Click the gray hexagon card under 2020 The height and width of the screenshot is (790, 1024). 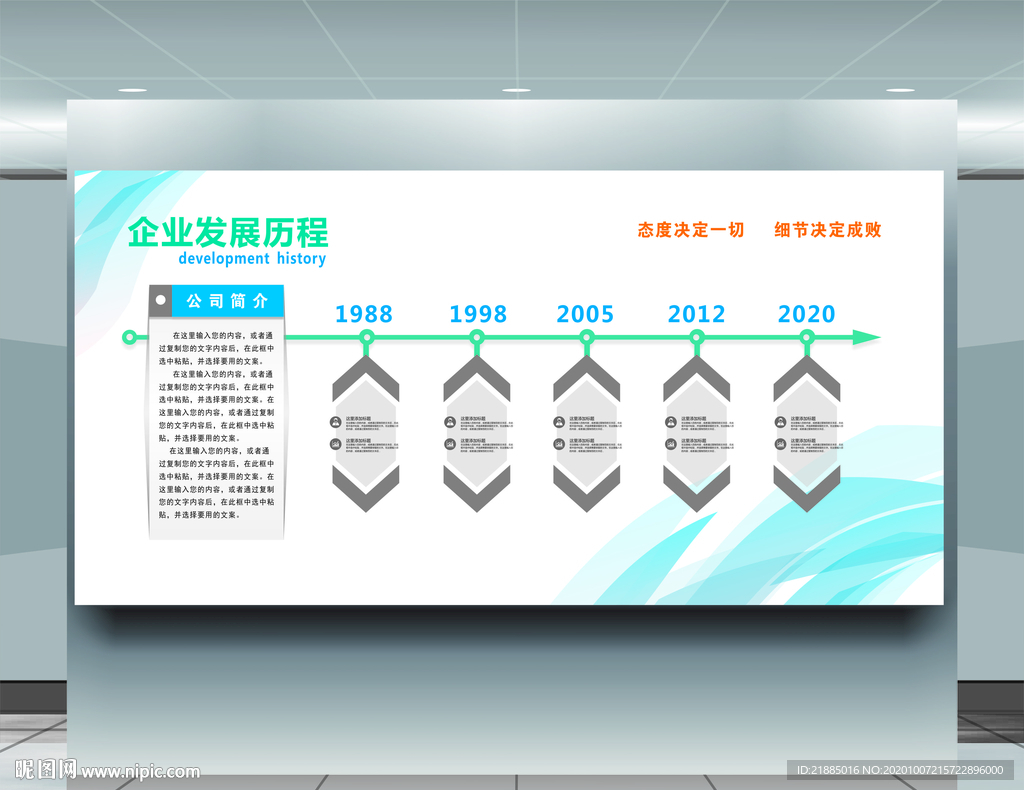(x=807, y=434)
